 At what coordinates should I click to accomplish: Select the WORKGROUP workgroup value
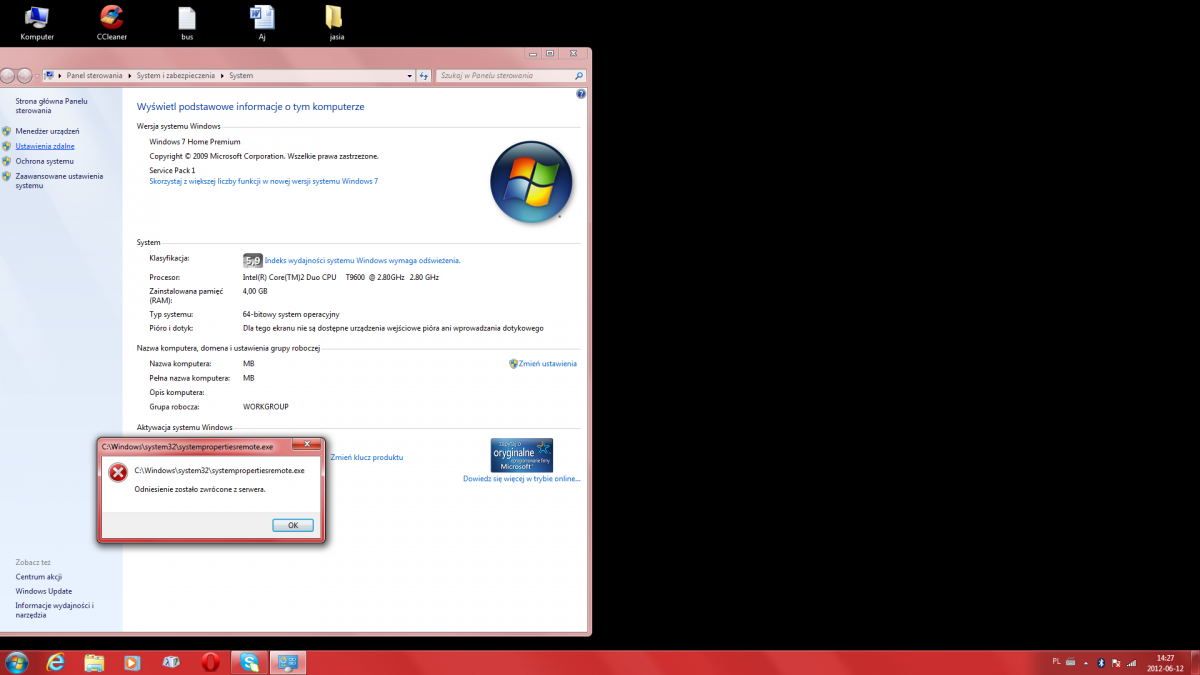(x=266, y=407)
